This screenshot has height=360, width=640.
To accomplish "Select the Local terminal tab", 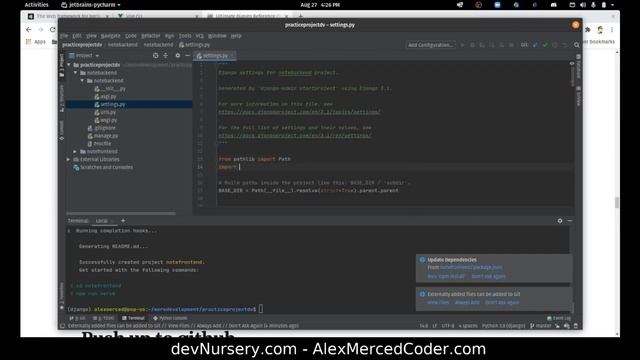I will pos(101,221).
